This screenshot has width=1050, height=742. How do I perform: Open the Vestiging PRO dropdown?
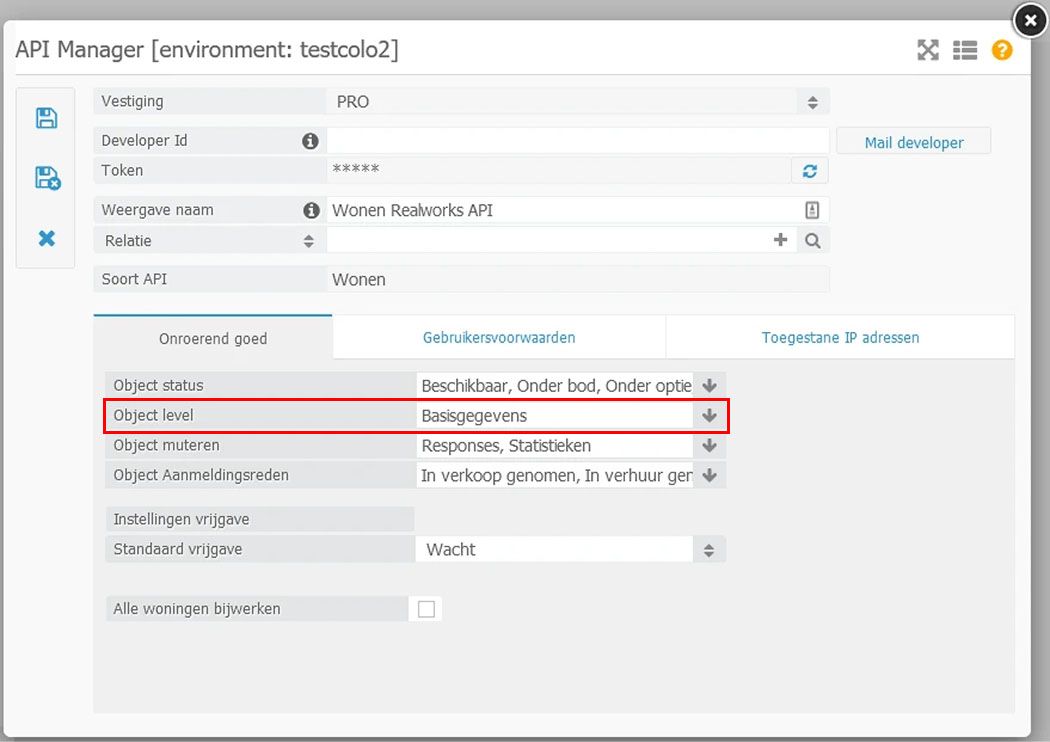(578, 102)
